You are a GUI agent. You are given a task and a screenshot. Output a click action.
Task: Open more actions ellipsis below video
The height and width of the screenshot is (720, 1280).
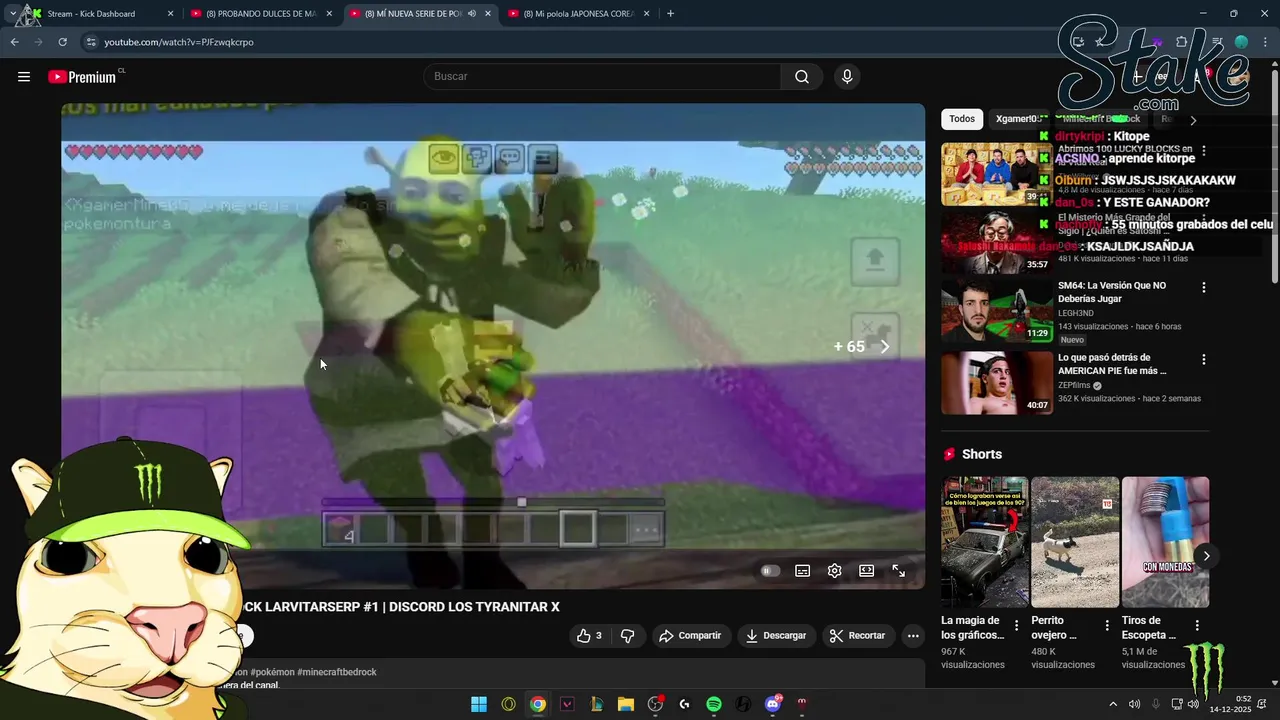click(912, 635)
